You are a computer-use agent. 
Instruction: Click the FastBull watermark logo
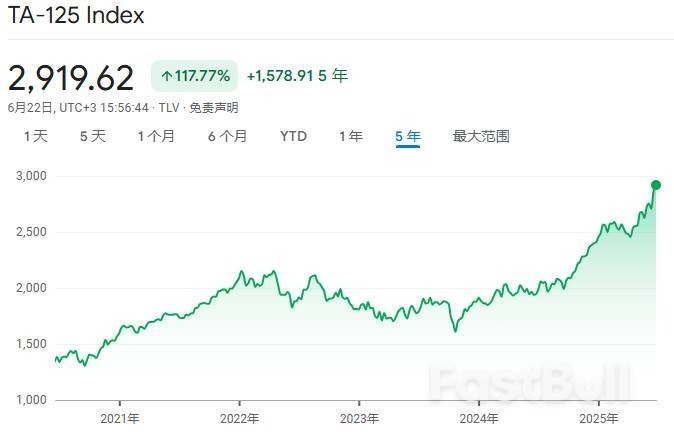click(x=530, y=383)
